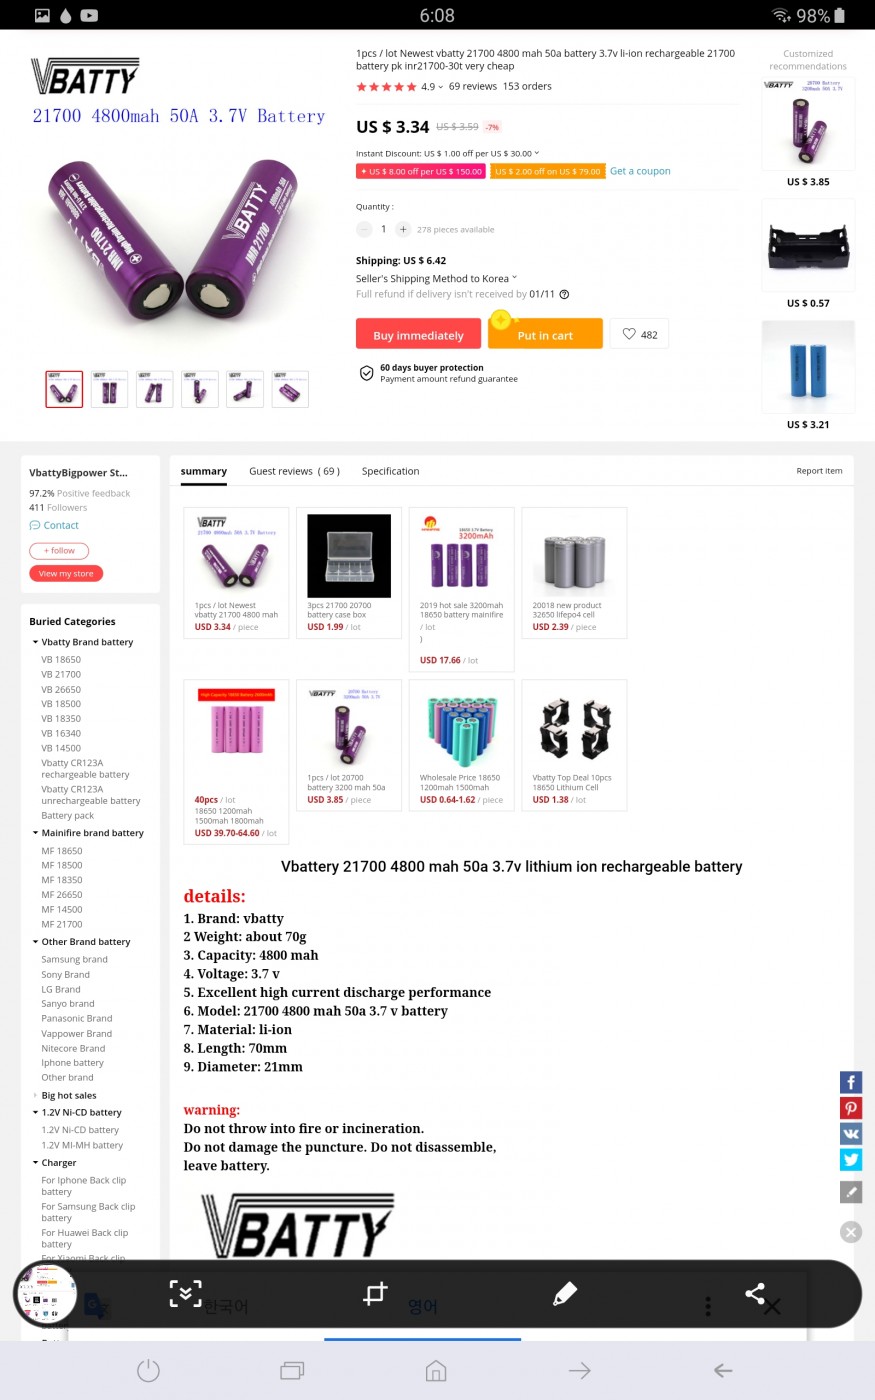Increase quantity with plus button
875x1400 pixels.
pos(403,229)
